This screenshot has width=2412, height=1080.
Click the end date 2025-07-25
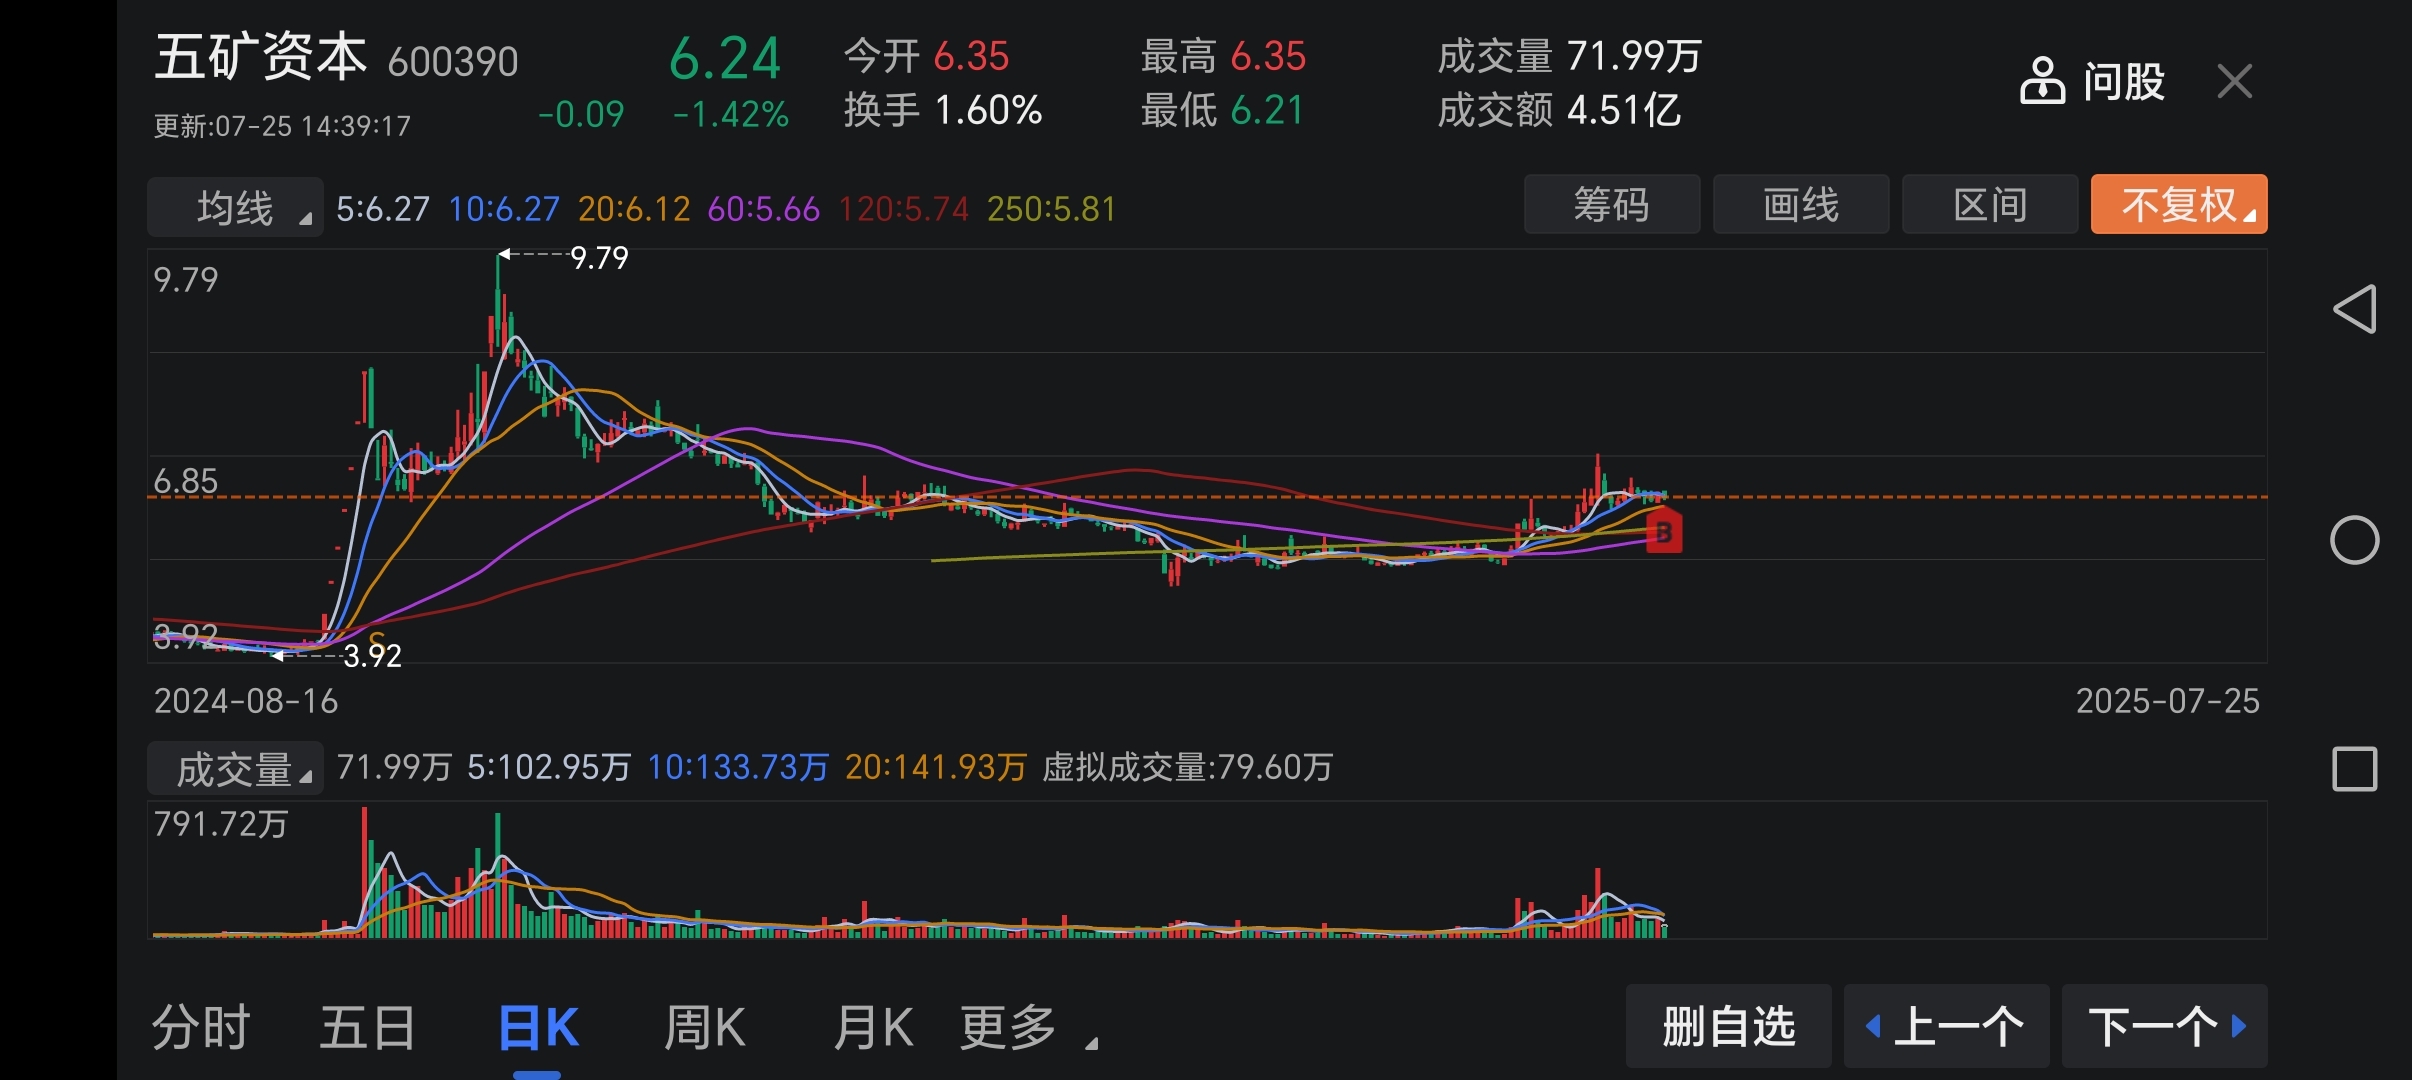pos(2168,701)
